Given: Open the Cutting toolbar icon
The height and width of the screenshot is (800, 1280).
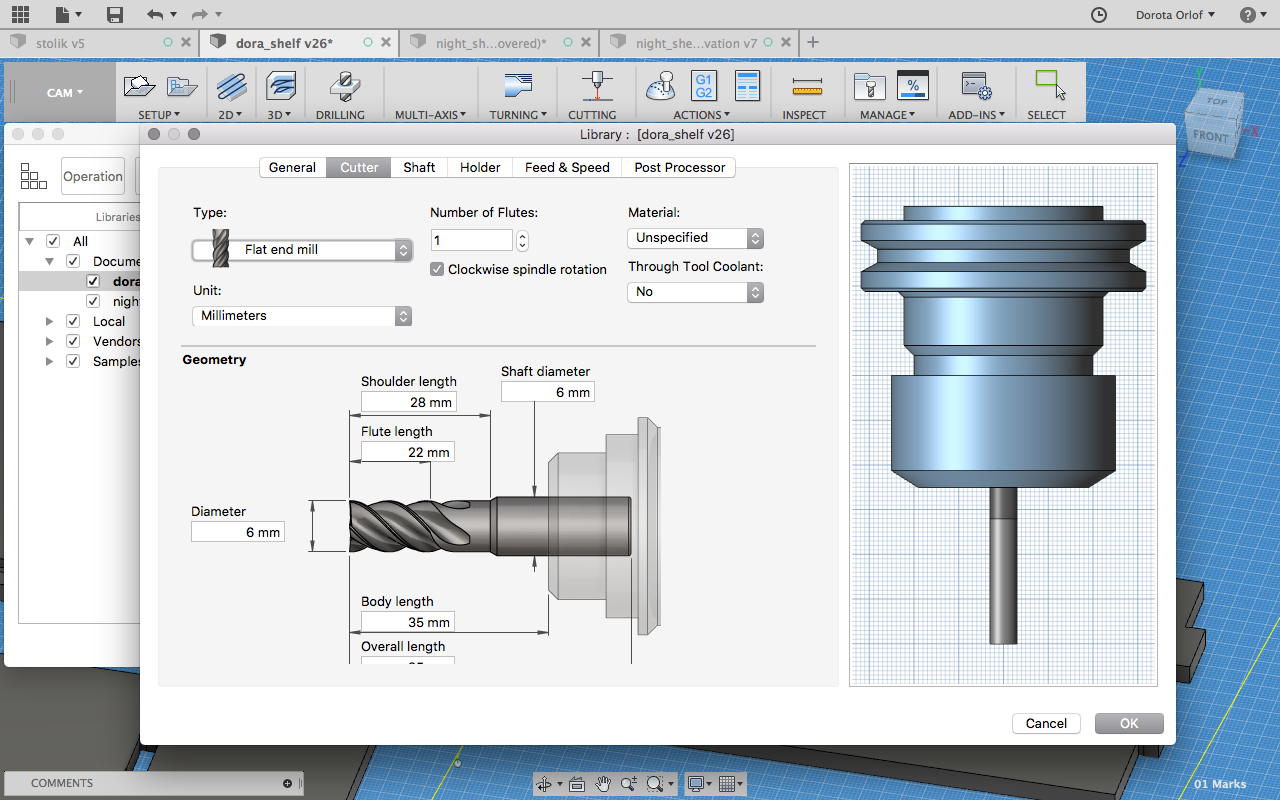Looking at the screenshot, I should [x=596, y=87].
